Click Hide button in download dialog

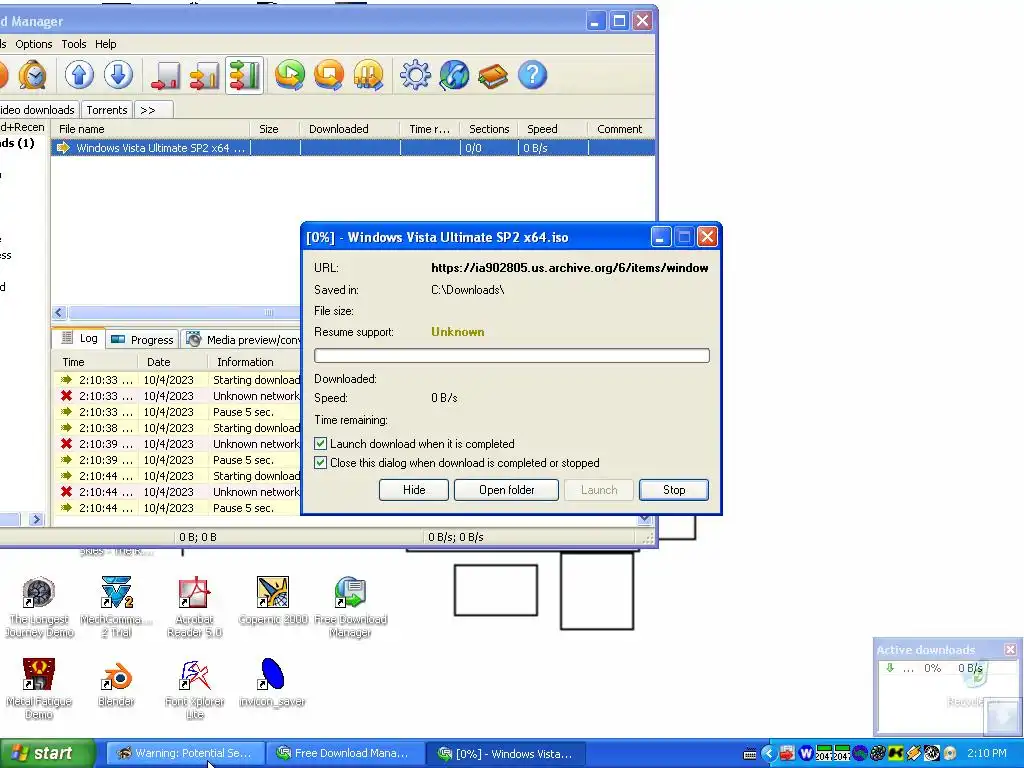coord(414,490)
